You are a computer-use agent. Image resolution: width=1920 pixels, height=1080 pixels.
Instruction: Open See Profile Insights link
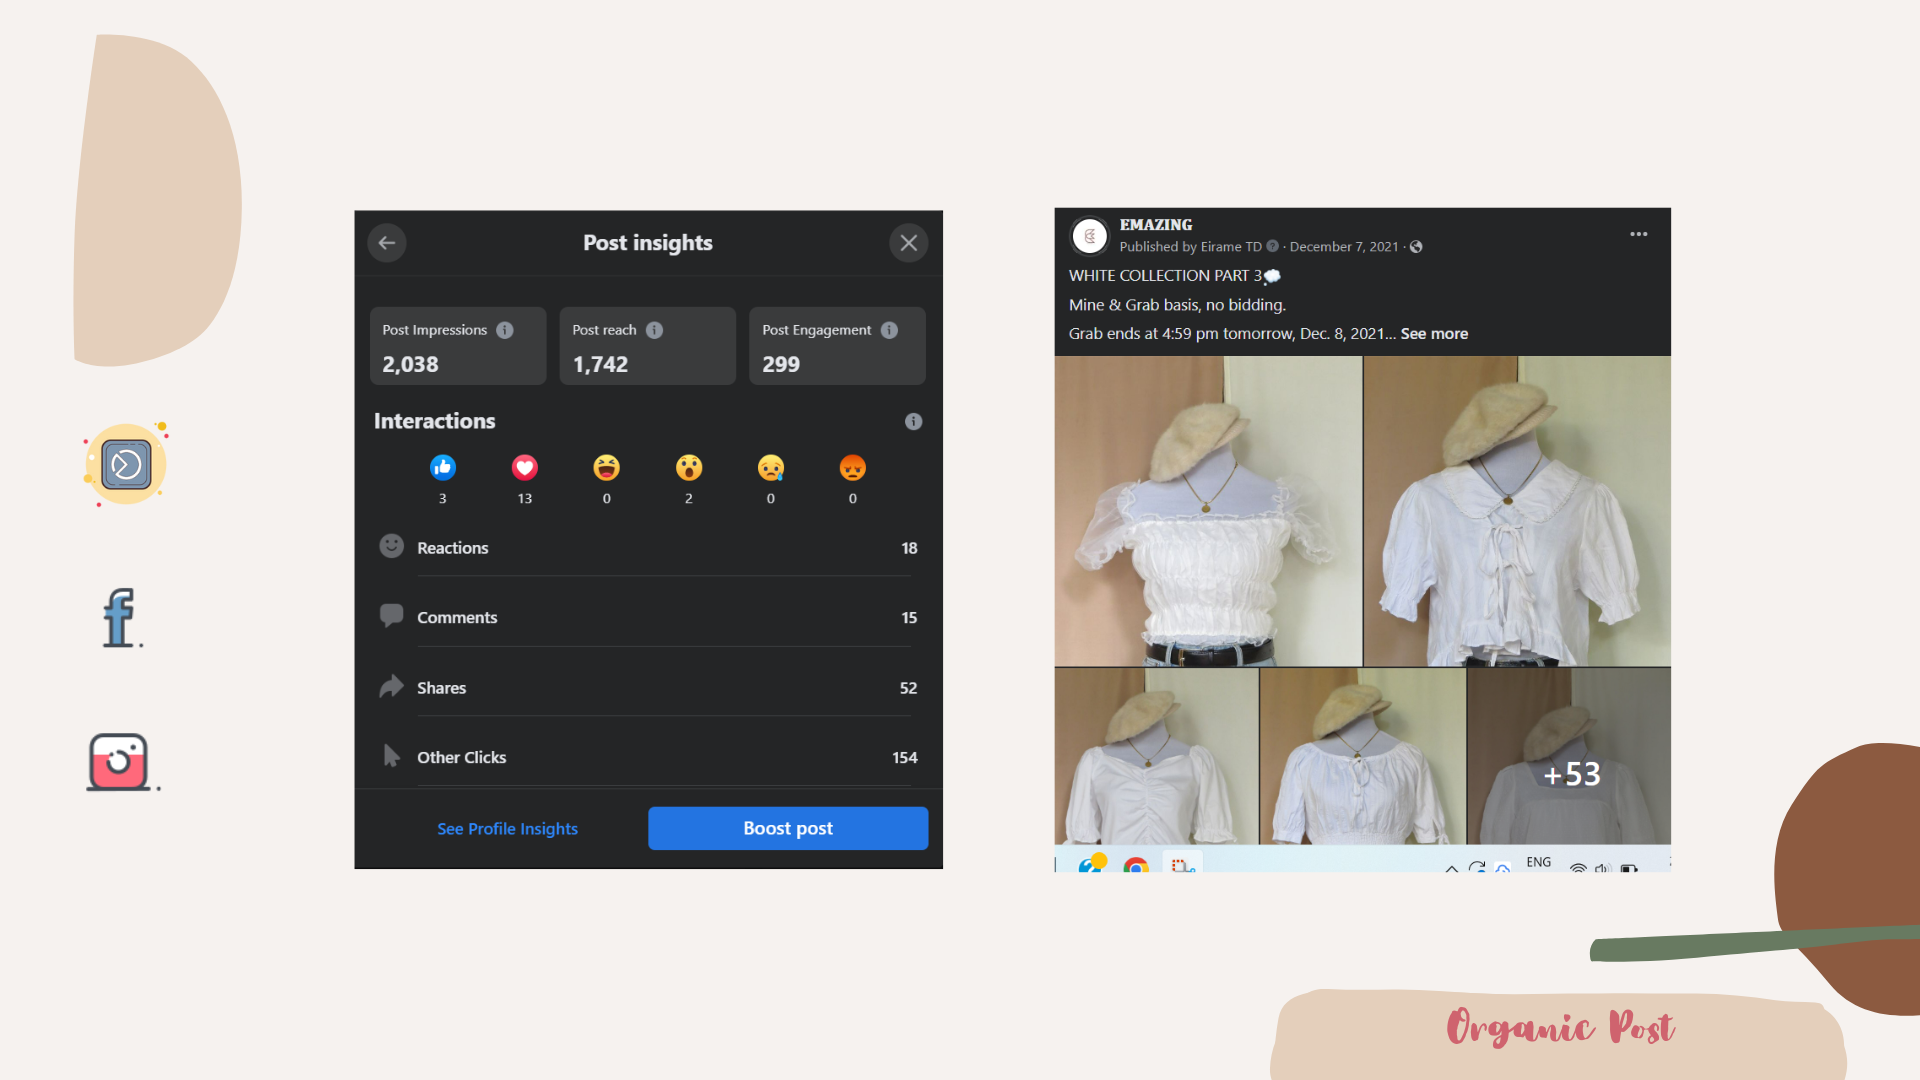507,829
